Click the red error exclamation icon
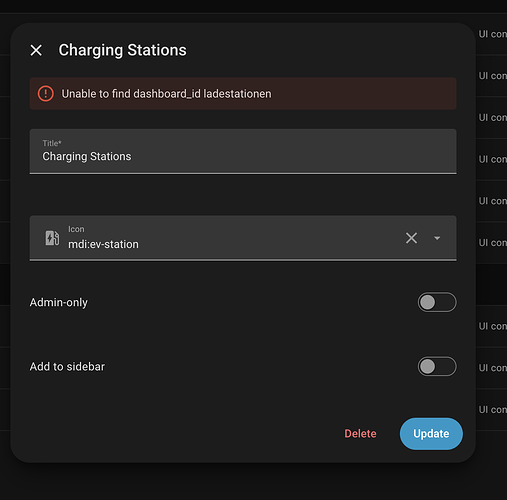Image resolution: width=507 pixels, height=500 pixels. [x=46, y=94]
